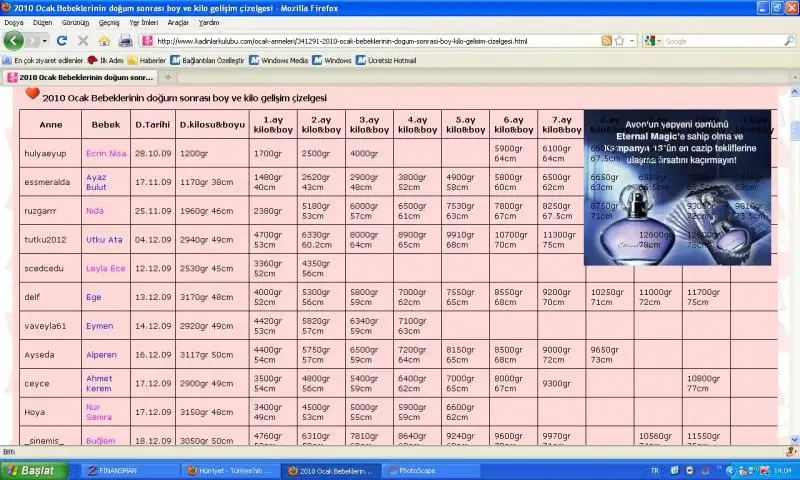
Task: Click the red heart icon beside the page title
Action: click(32, 93)
